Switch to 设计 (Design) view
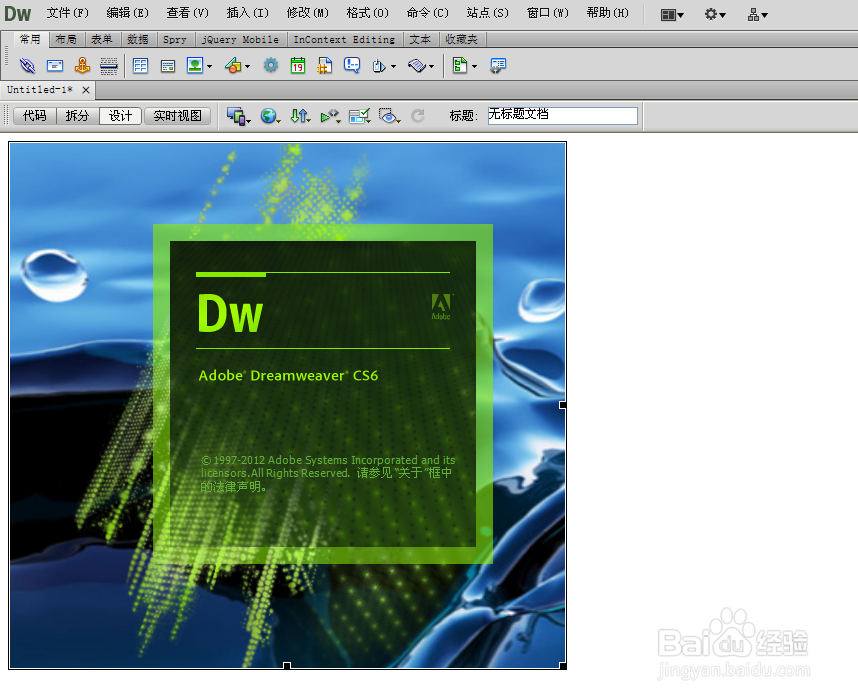The width and height of the screenshot is (858, 699). pyautogui.click(x=120, y=116)
